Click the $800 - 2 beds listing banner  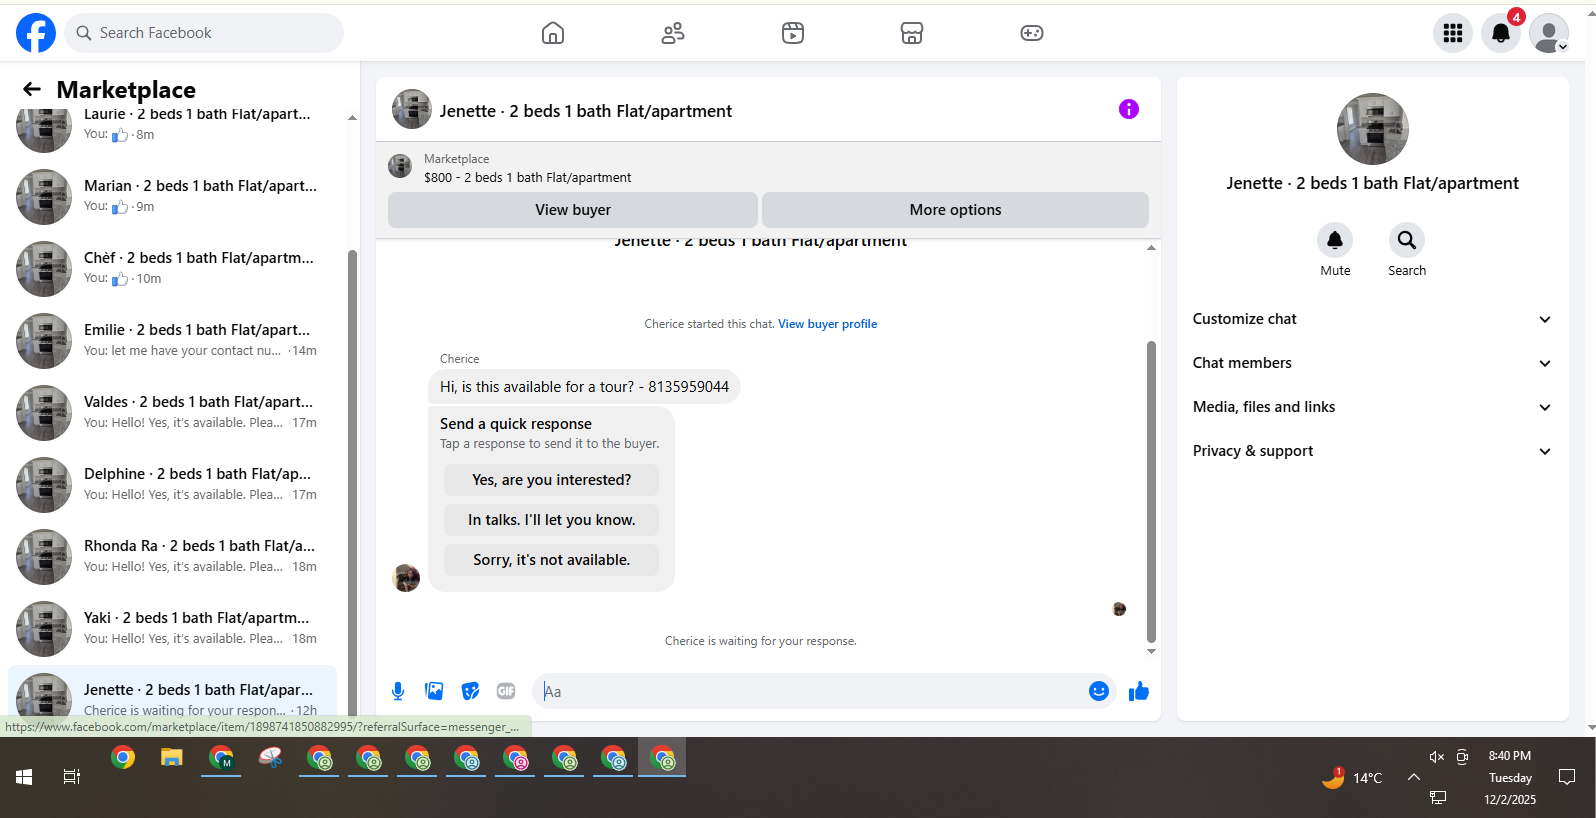768,168
